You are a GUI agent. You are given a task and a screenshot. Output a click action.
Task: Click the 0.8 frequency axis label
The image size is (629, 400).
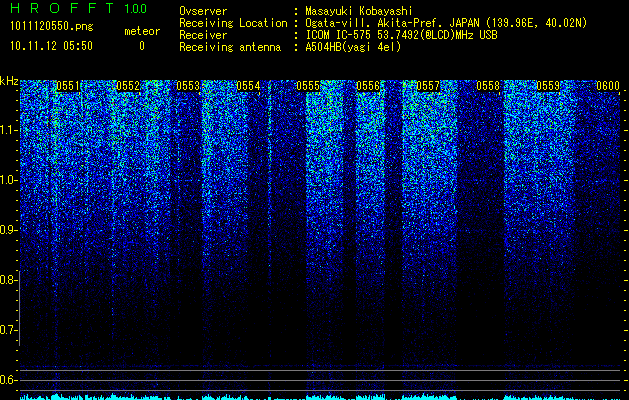(8, 280)
